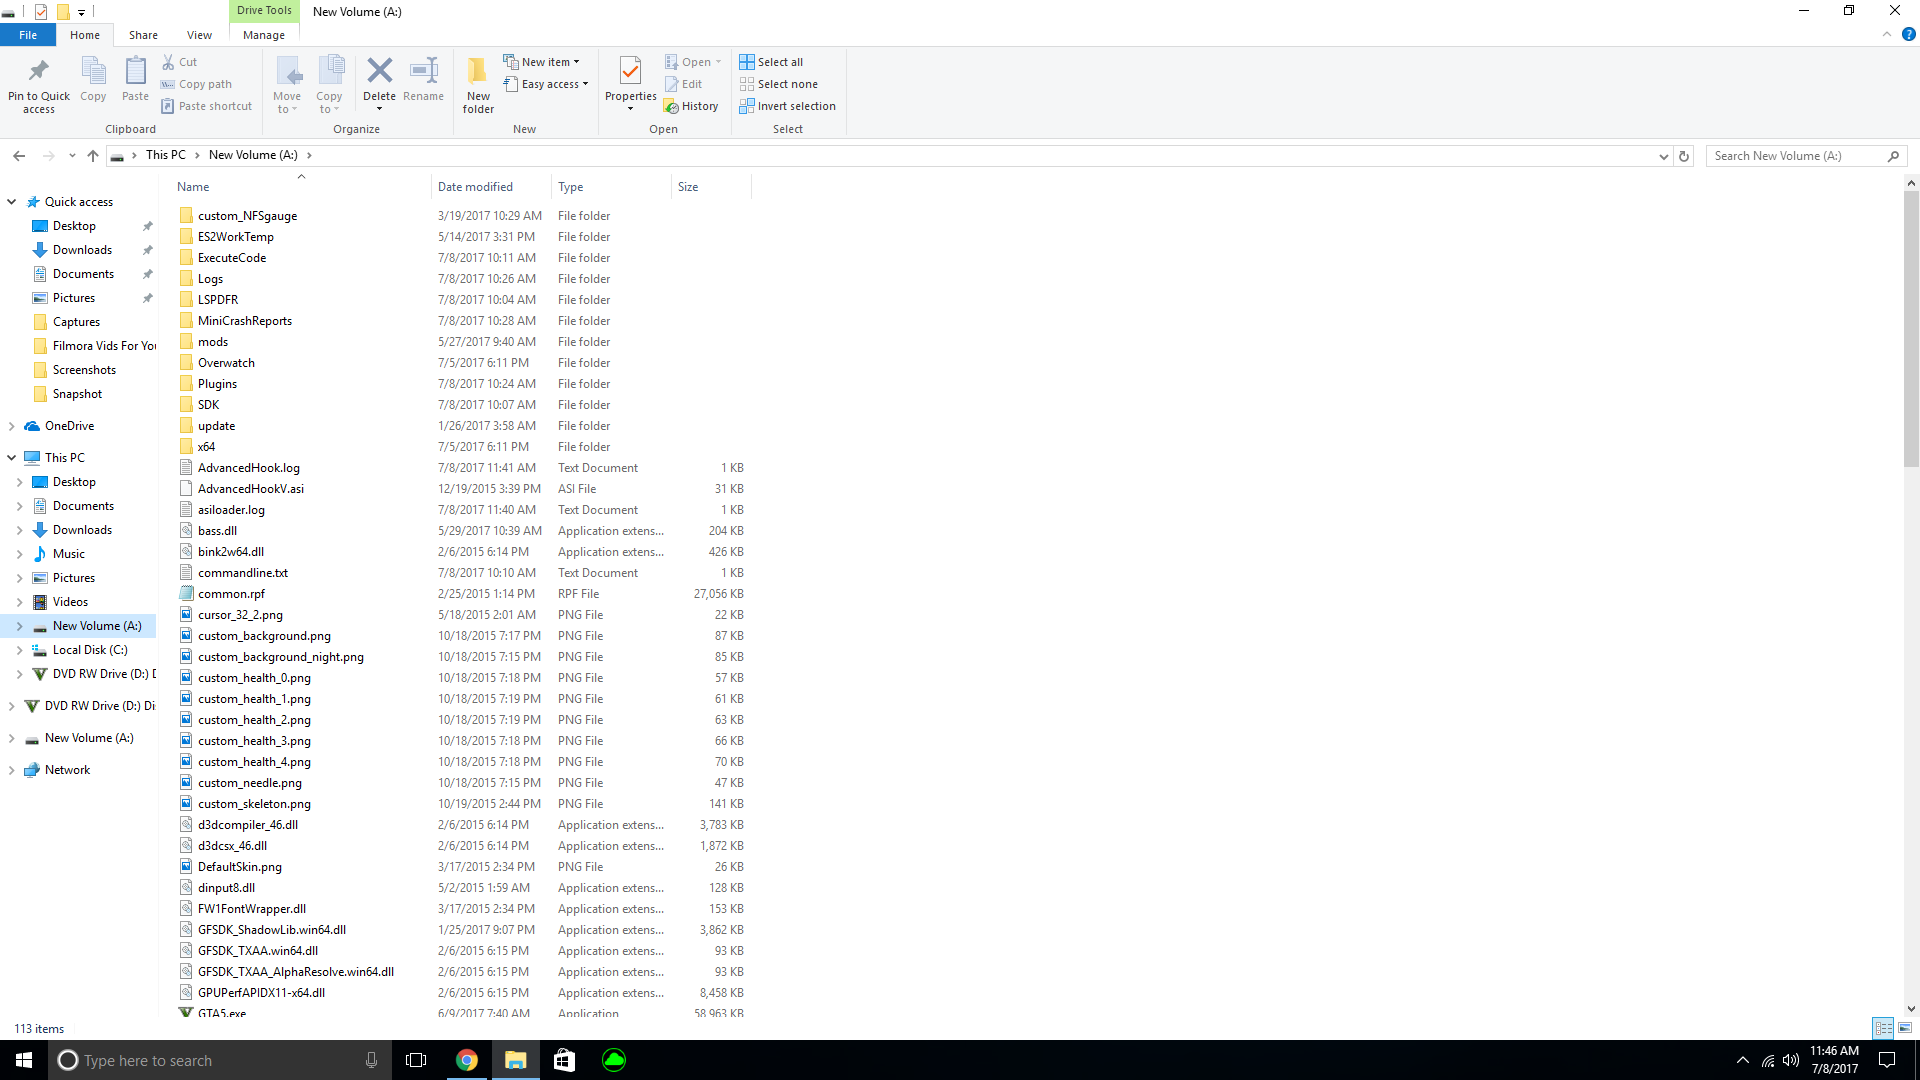Click the Rename ribbon icon
This screenshot has height=1080, width=1920.
423,72
